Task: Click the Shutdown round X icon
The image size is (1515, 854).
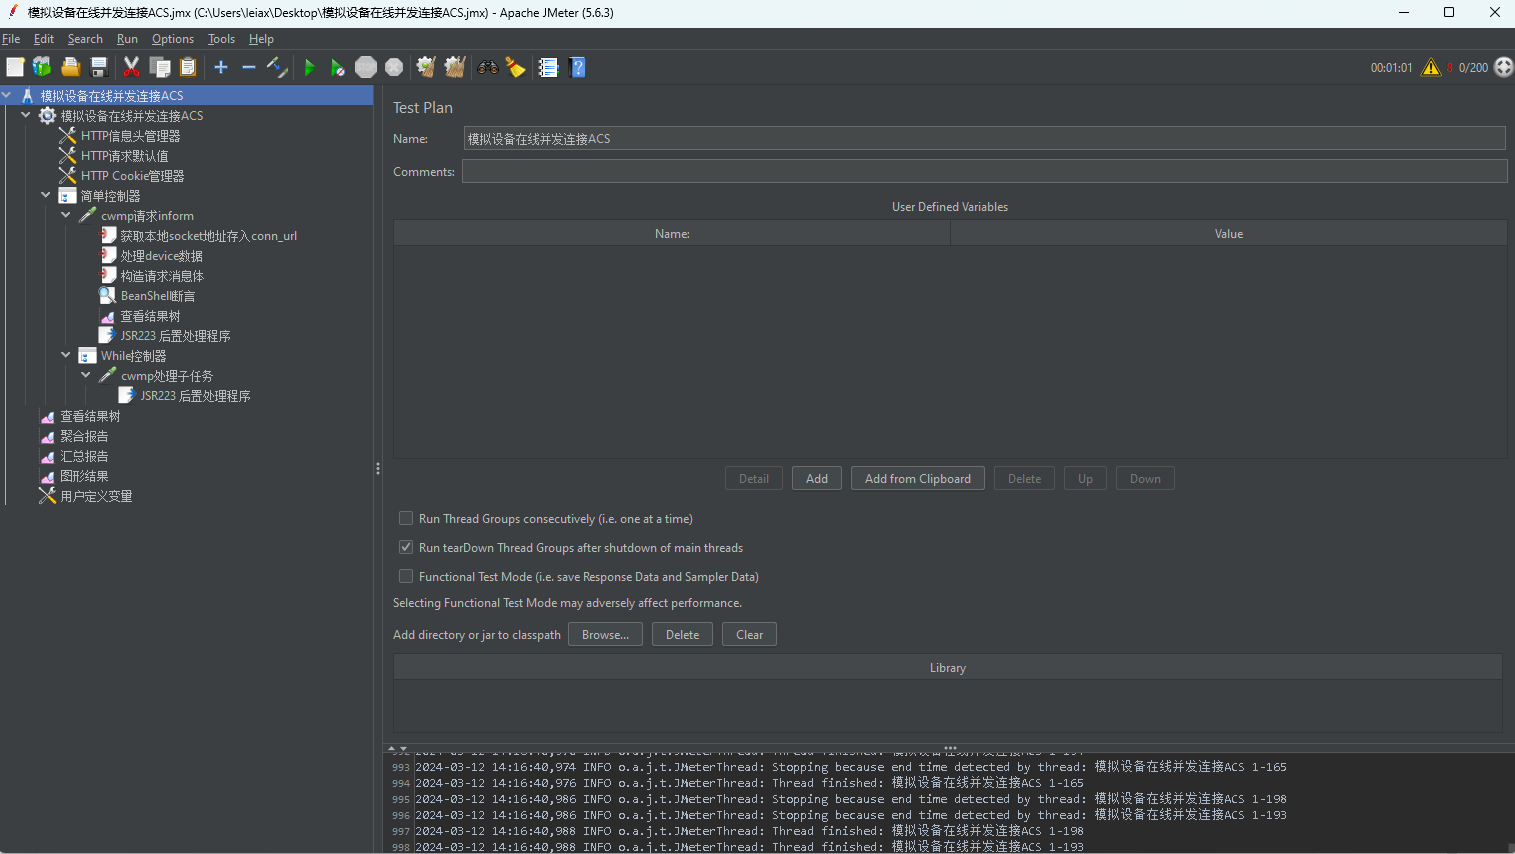Action: click(x=394, y=67)
